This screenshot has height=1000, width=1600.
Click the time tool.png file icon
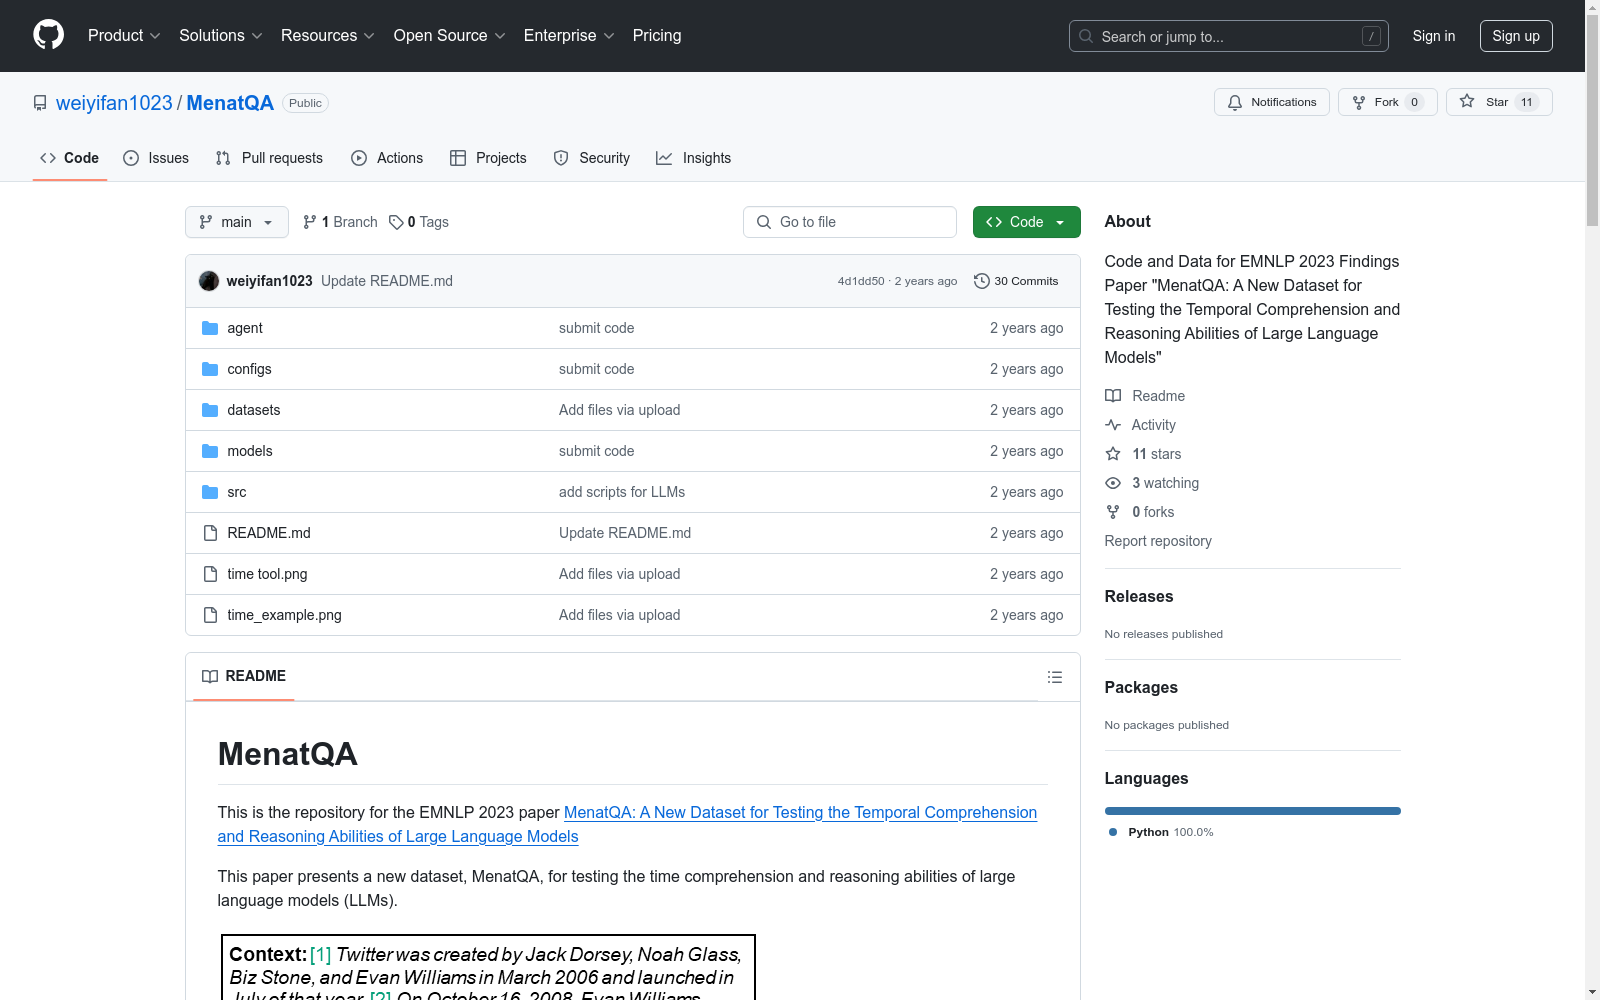click(210, 574)
